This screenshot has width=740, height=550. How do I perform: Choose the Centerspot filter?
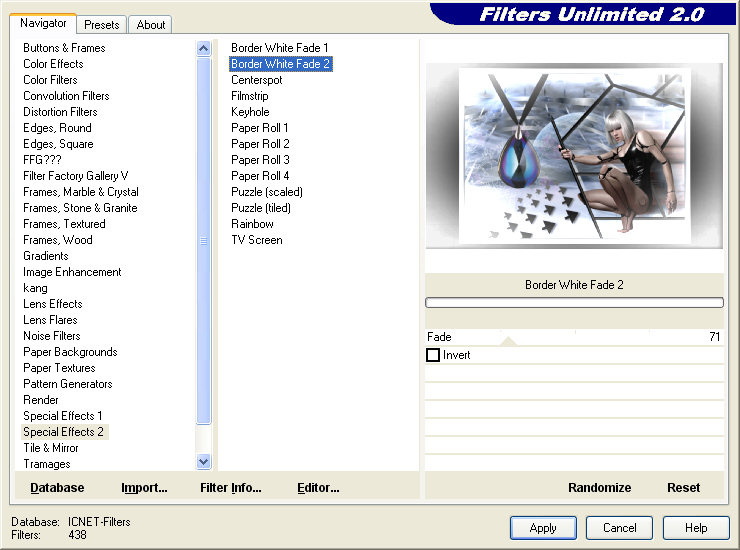pos(256,80)
